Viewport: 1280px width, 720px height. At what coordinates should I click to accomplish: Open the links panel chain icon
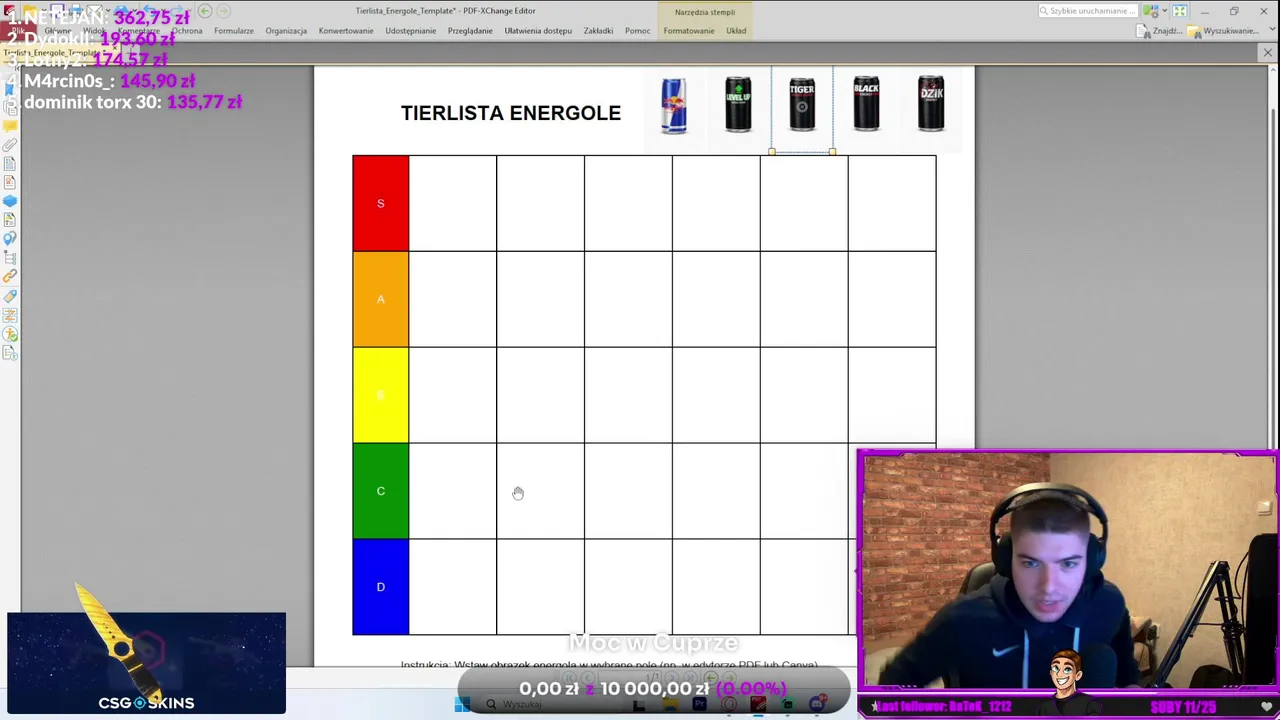coord(10,277)
